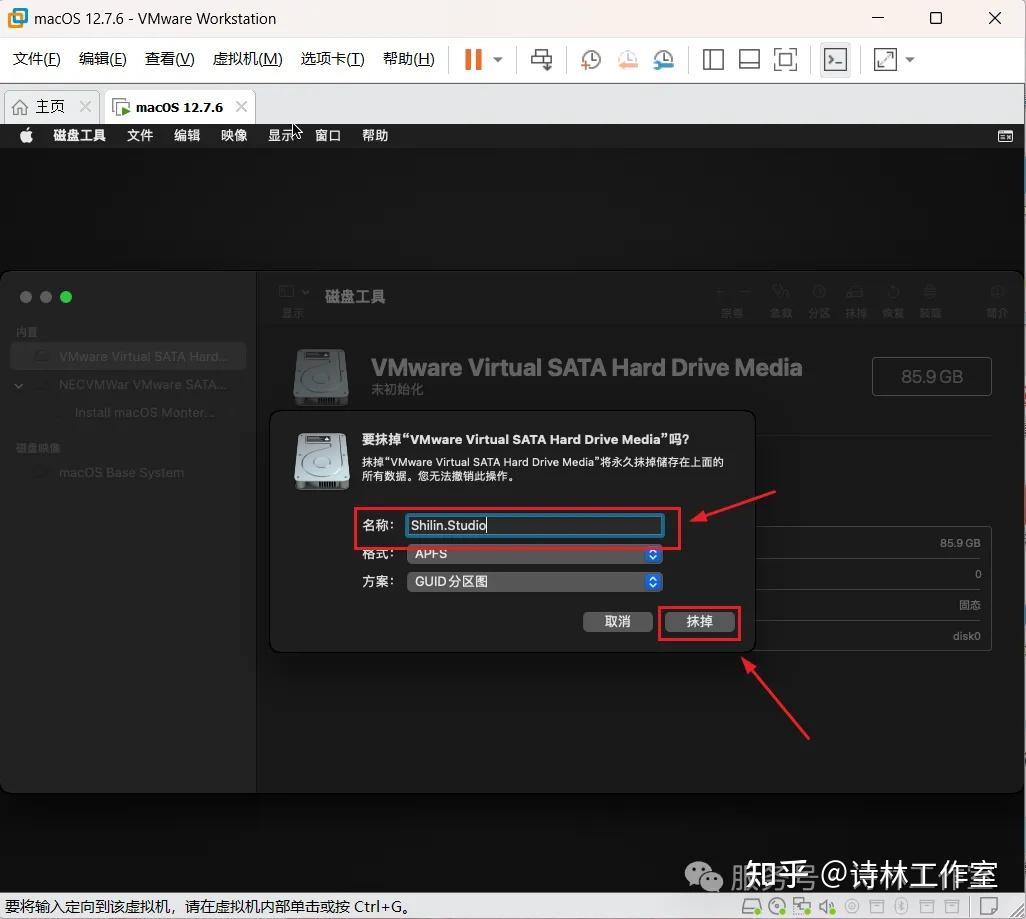This screenshot has height=919, width=1026.
Task: Click the hard disk status bar icon
Action: tap(752, 907)
